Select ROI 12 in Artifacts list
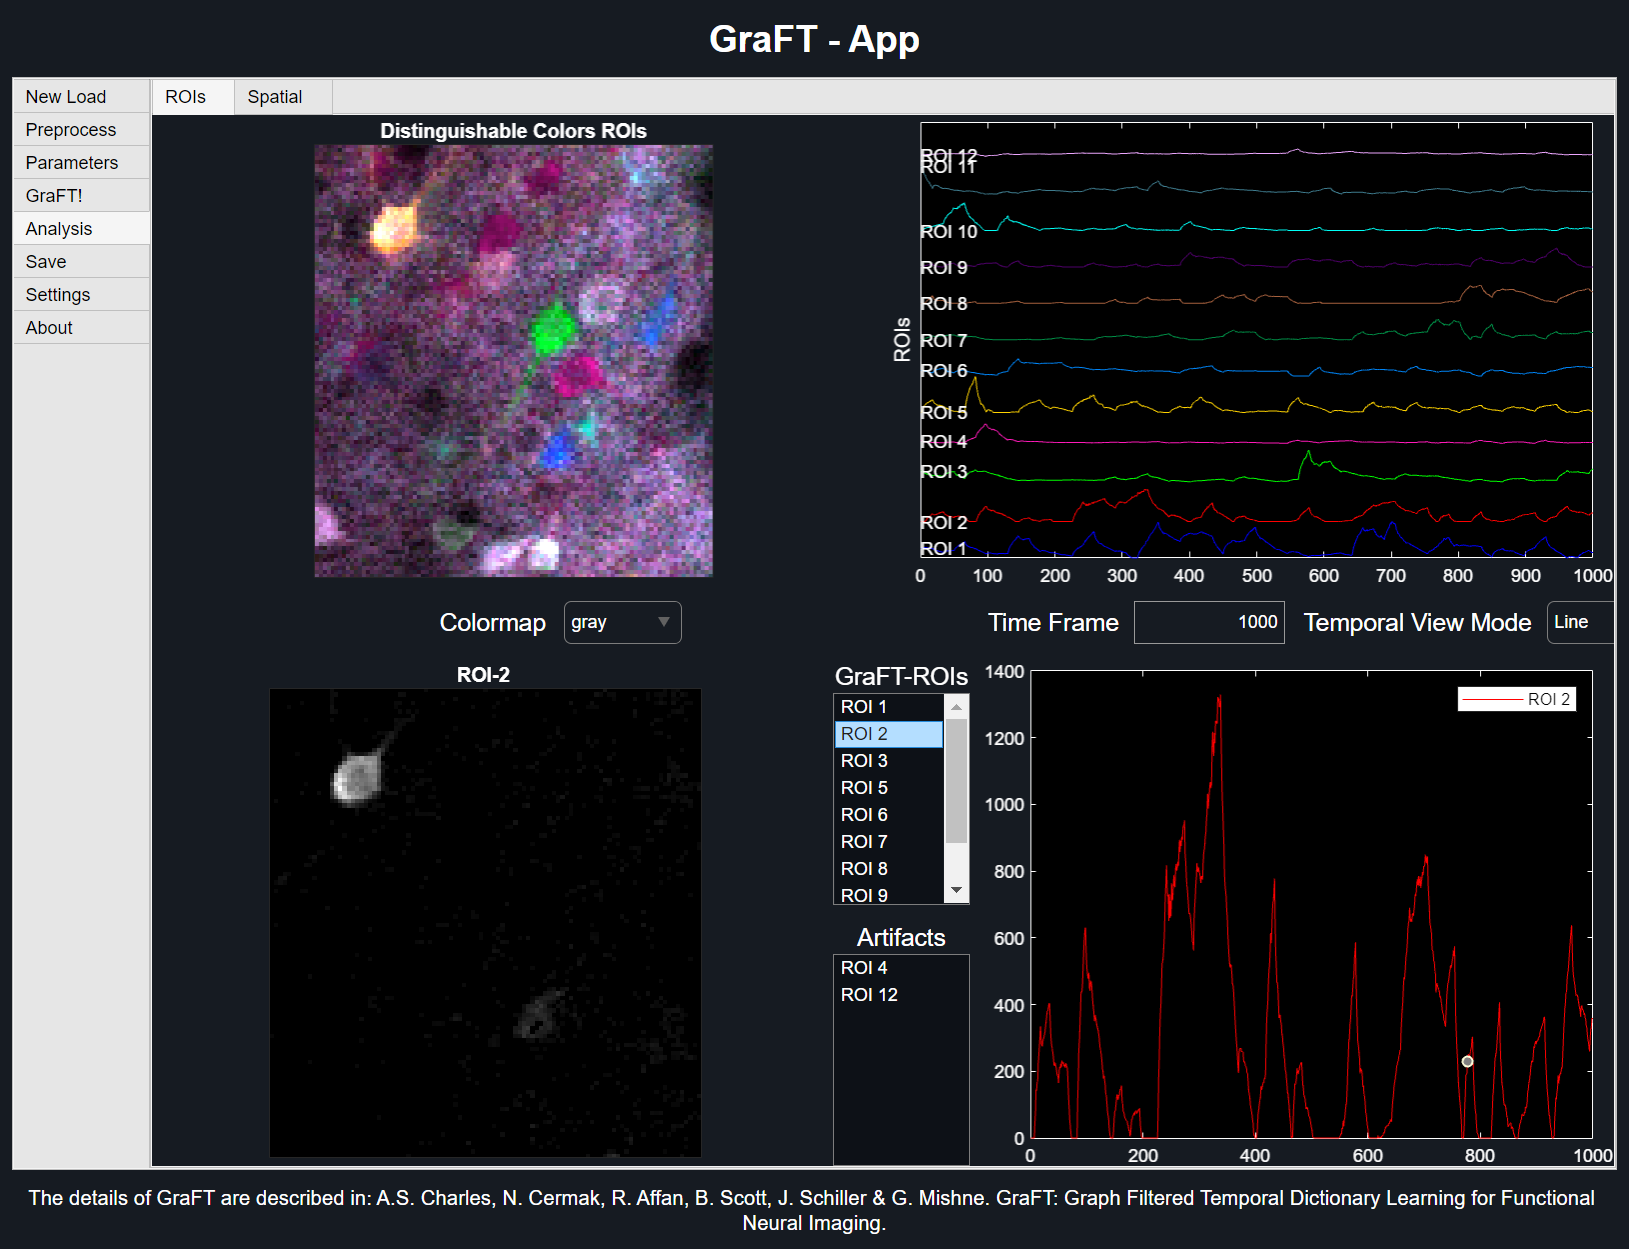1629x1249 pixels. tap(900, 995)
